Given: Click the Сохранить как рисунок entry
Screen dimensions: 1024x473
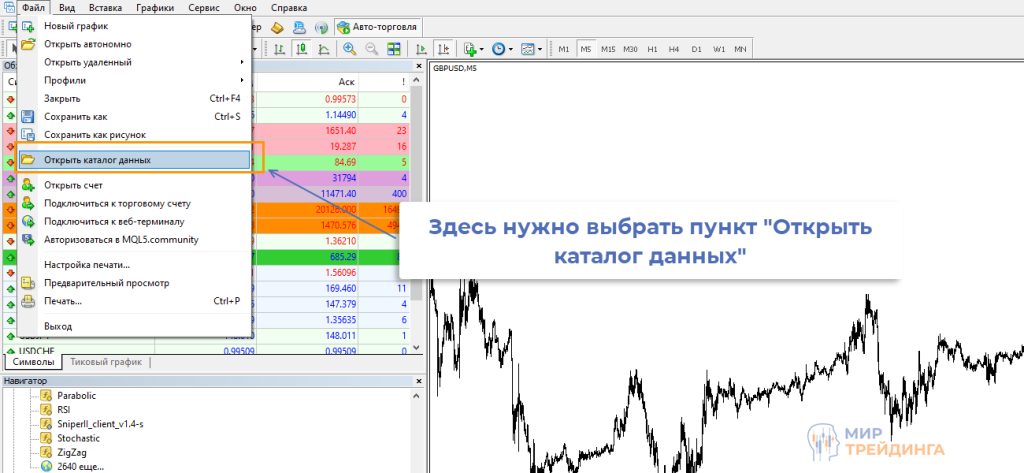Looking at the screenshot, I should click(x=95, y=134).
